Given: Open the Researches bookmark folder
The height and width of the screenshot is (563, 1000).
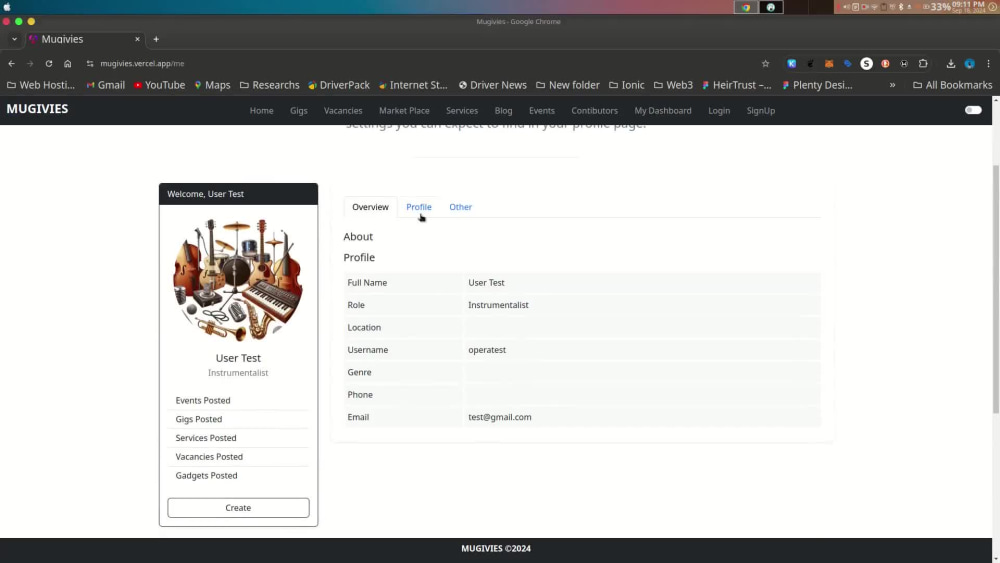Looking at the screenshot, I should tap(269, 85).
